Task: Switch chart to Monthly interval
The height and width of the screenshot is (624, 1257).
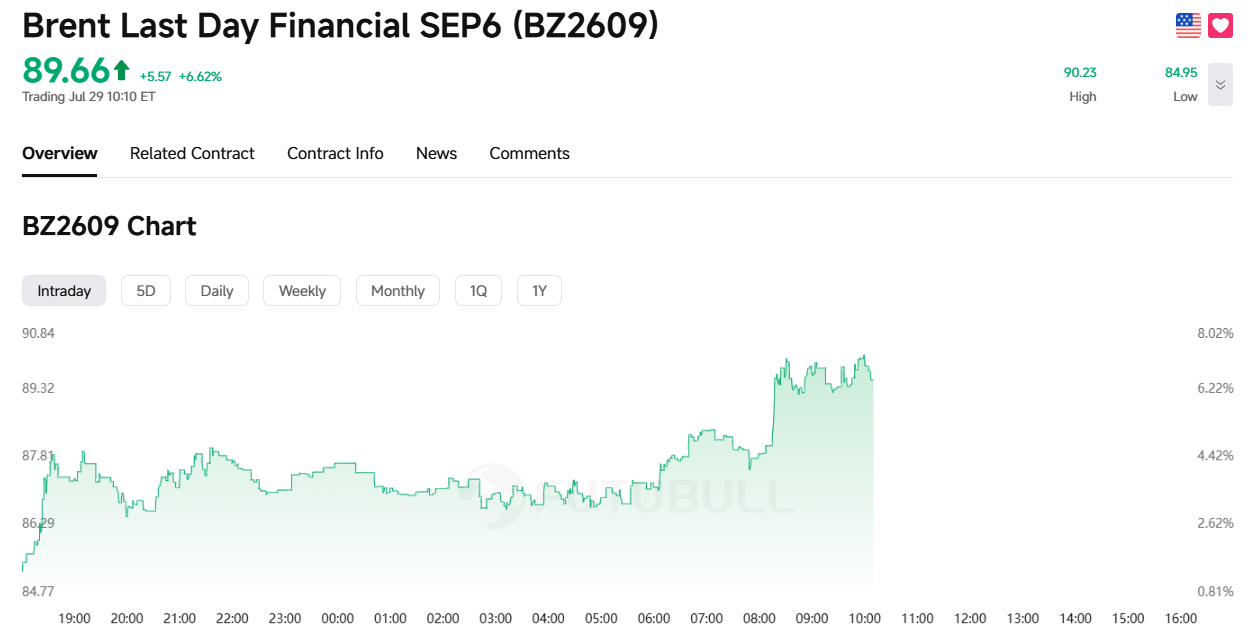Action: click(398, 291)
